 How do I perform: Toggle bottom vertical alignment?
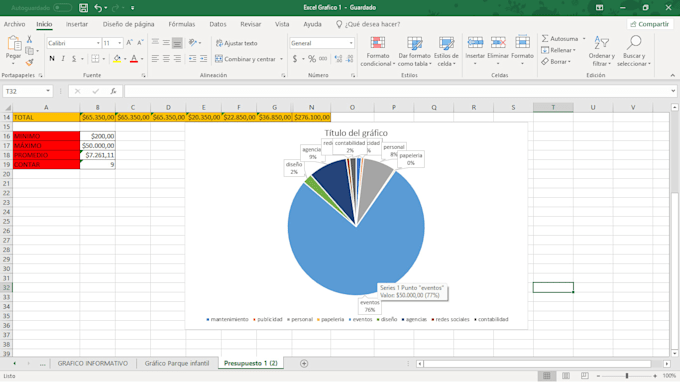(x=177, y=43)
